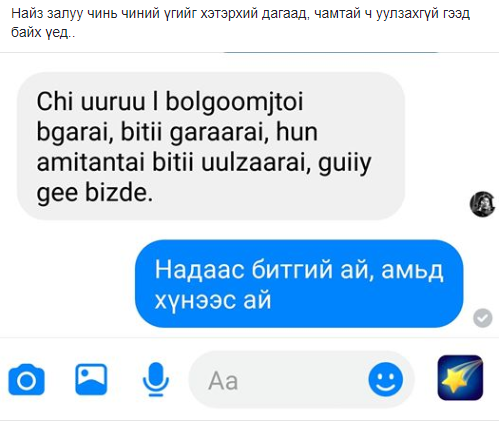
Task: Open the sender's round profile avatar
Action: (x=482, y=204)
